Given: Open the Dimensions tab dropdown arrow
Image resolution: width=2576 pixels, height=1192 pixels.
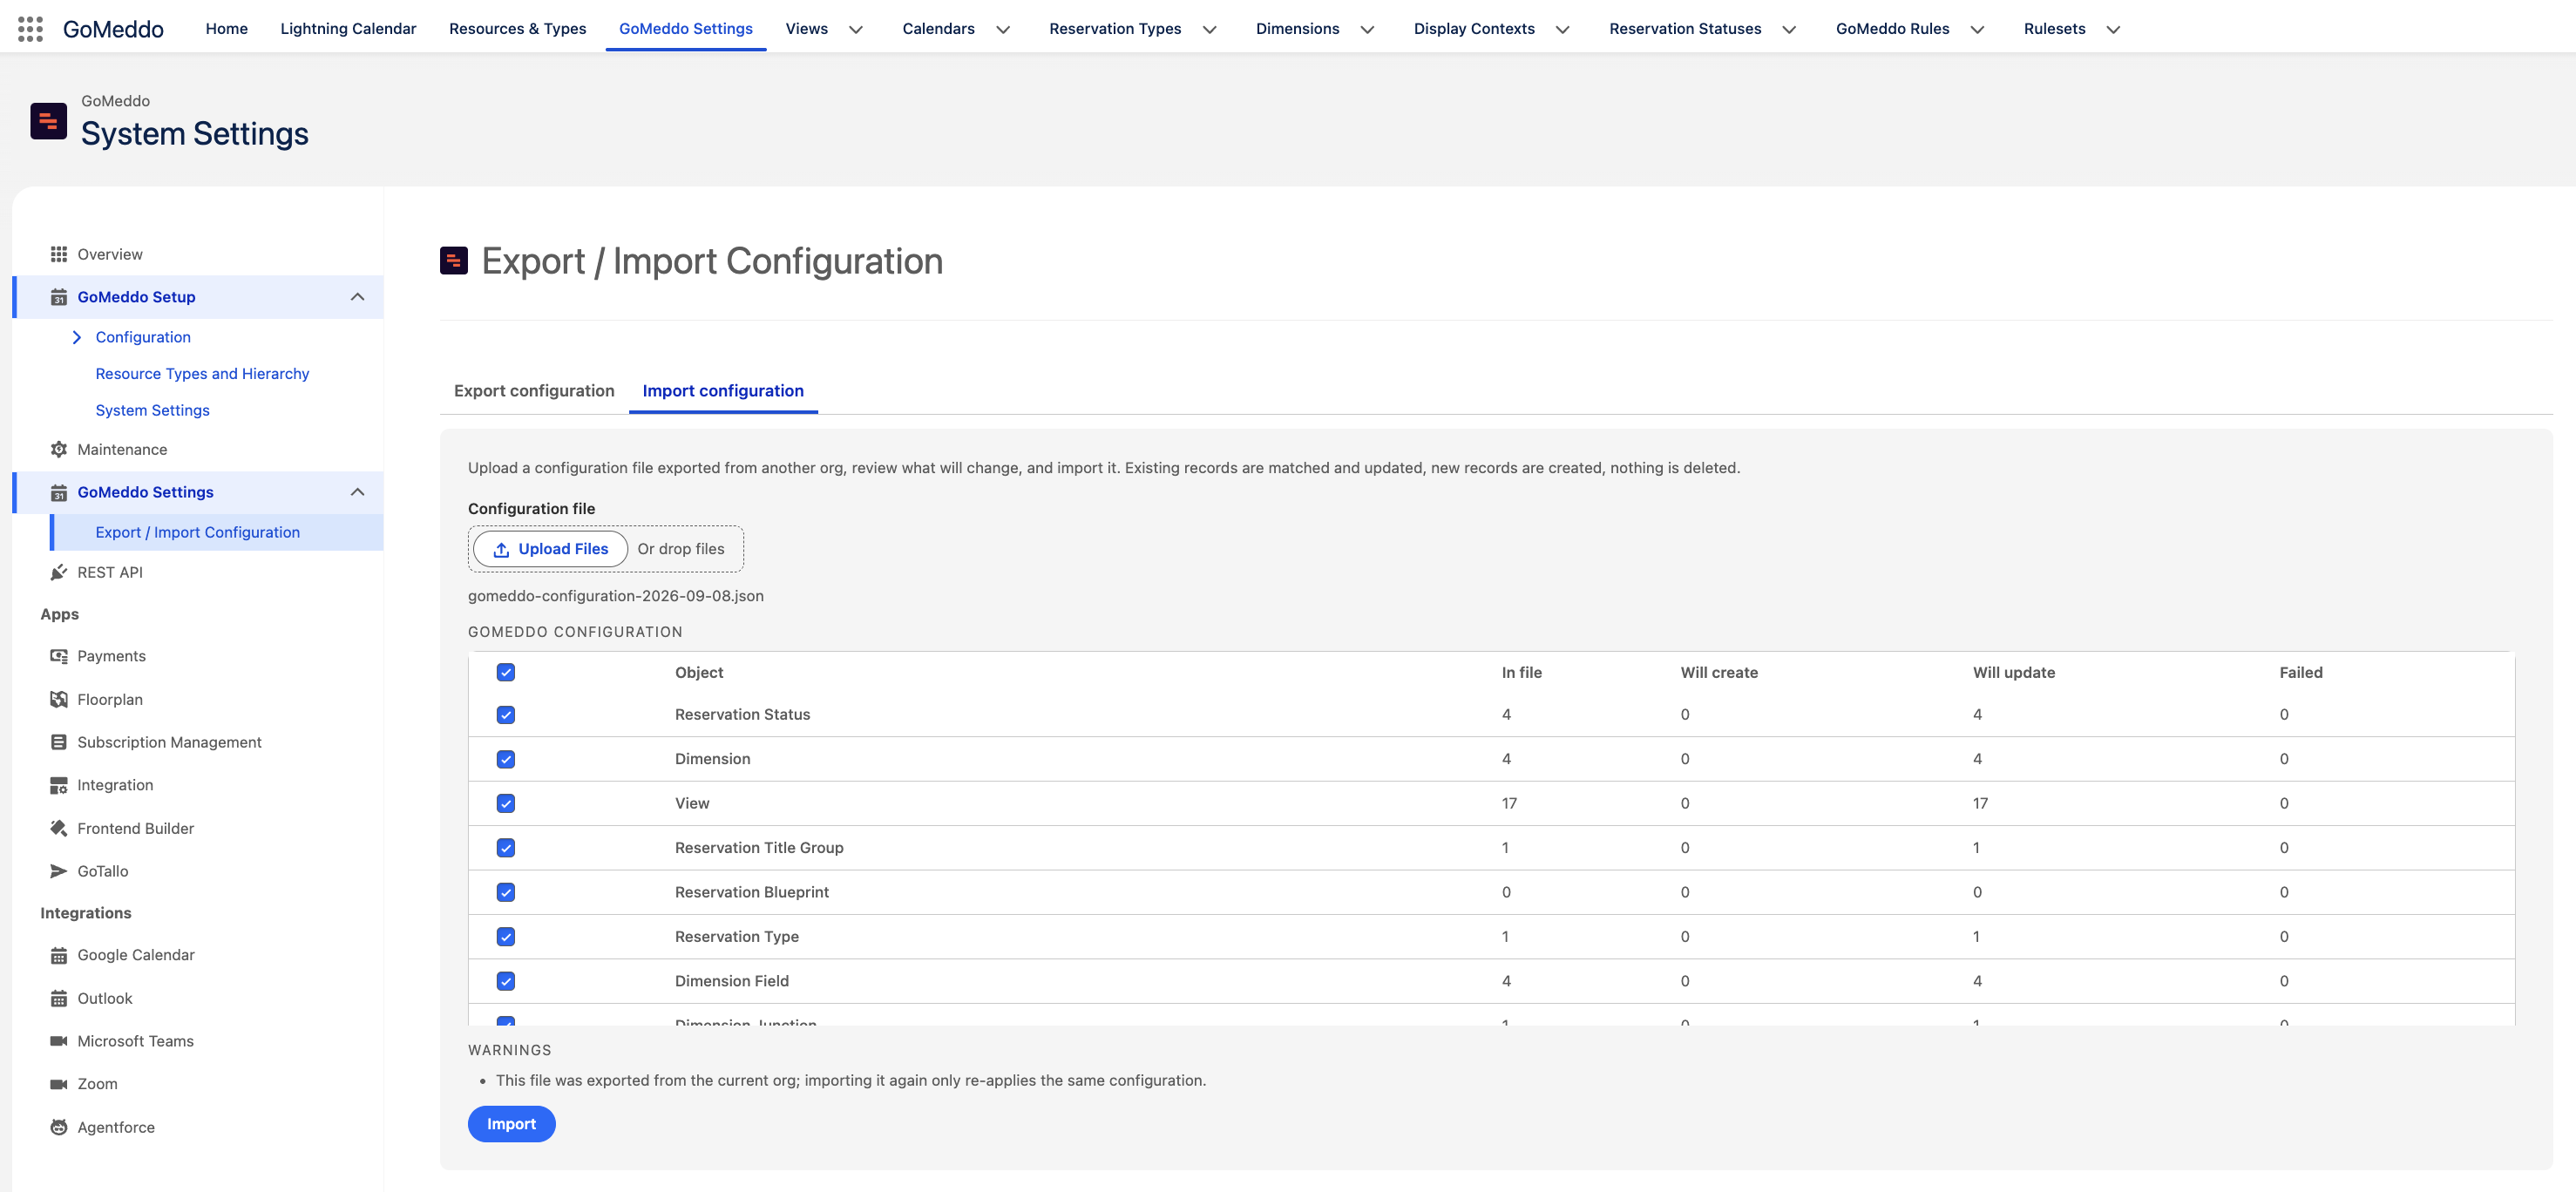Looking at the screenshot, I should coord(1368,29).
